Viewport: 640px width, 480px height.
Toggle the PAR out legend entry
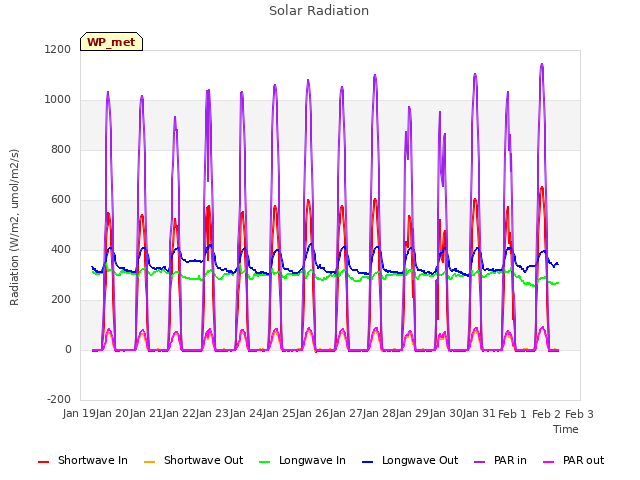[x=573, y=460]
